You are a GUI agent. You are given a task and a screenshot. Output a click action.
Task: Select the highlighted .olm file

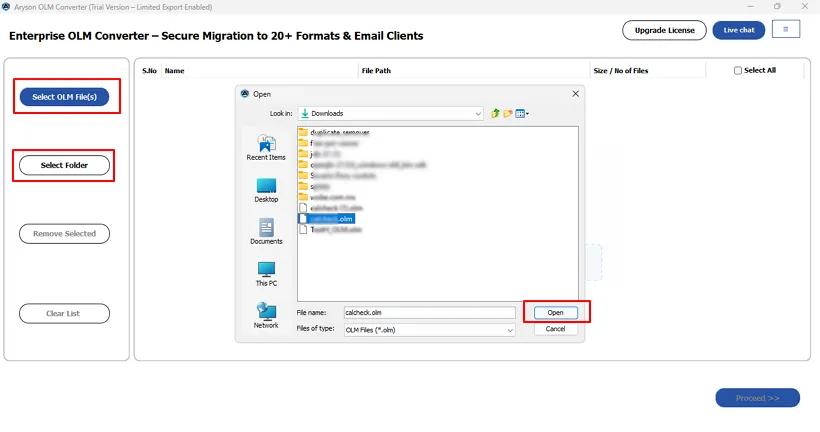[327, 219]
